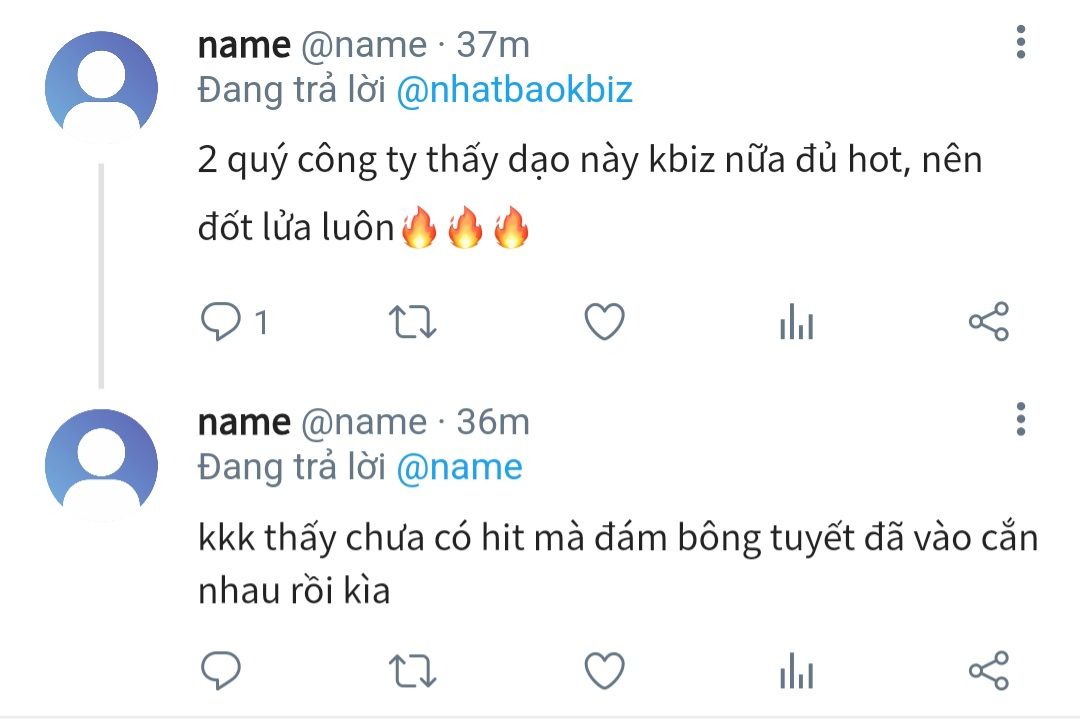Open the @name mention in second reply
The height and width of the screenshot is (726, 1080).
(459, 467)
